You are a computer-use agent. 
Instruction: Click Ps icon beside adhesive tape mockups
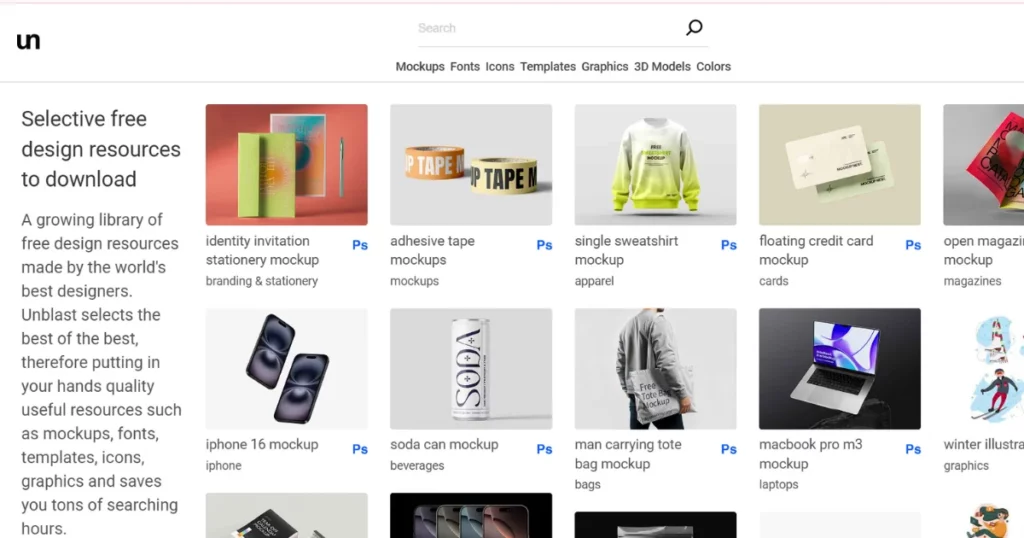click(544, 245)
